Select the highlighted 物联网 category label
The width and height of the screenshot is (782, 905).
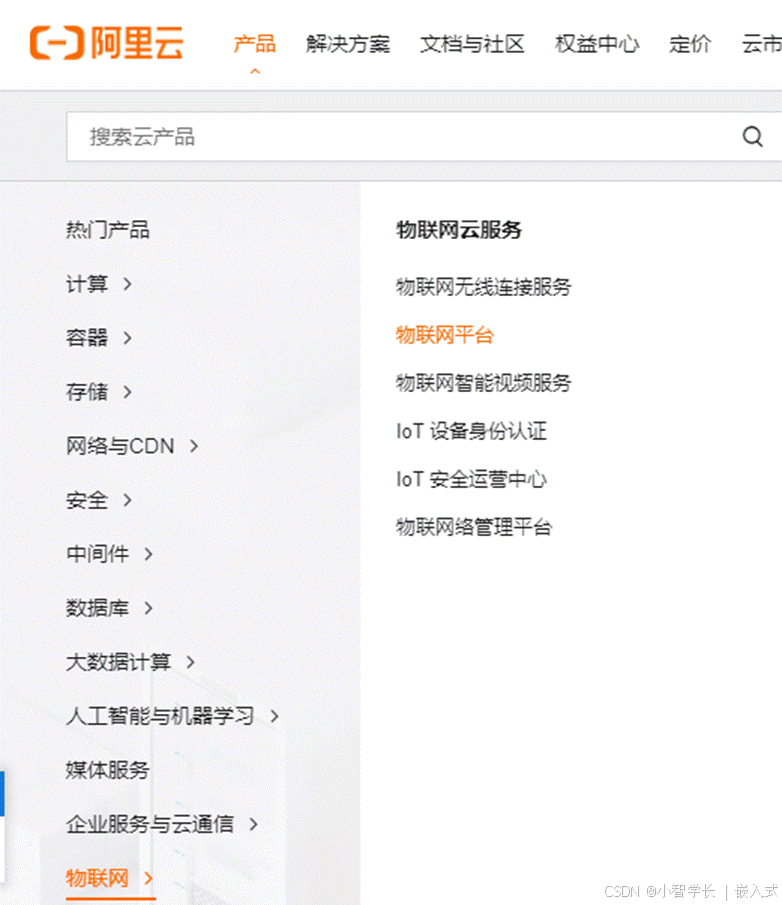[97, 878]
